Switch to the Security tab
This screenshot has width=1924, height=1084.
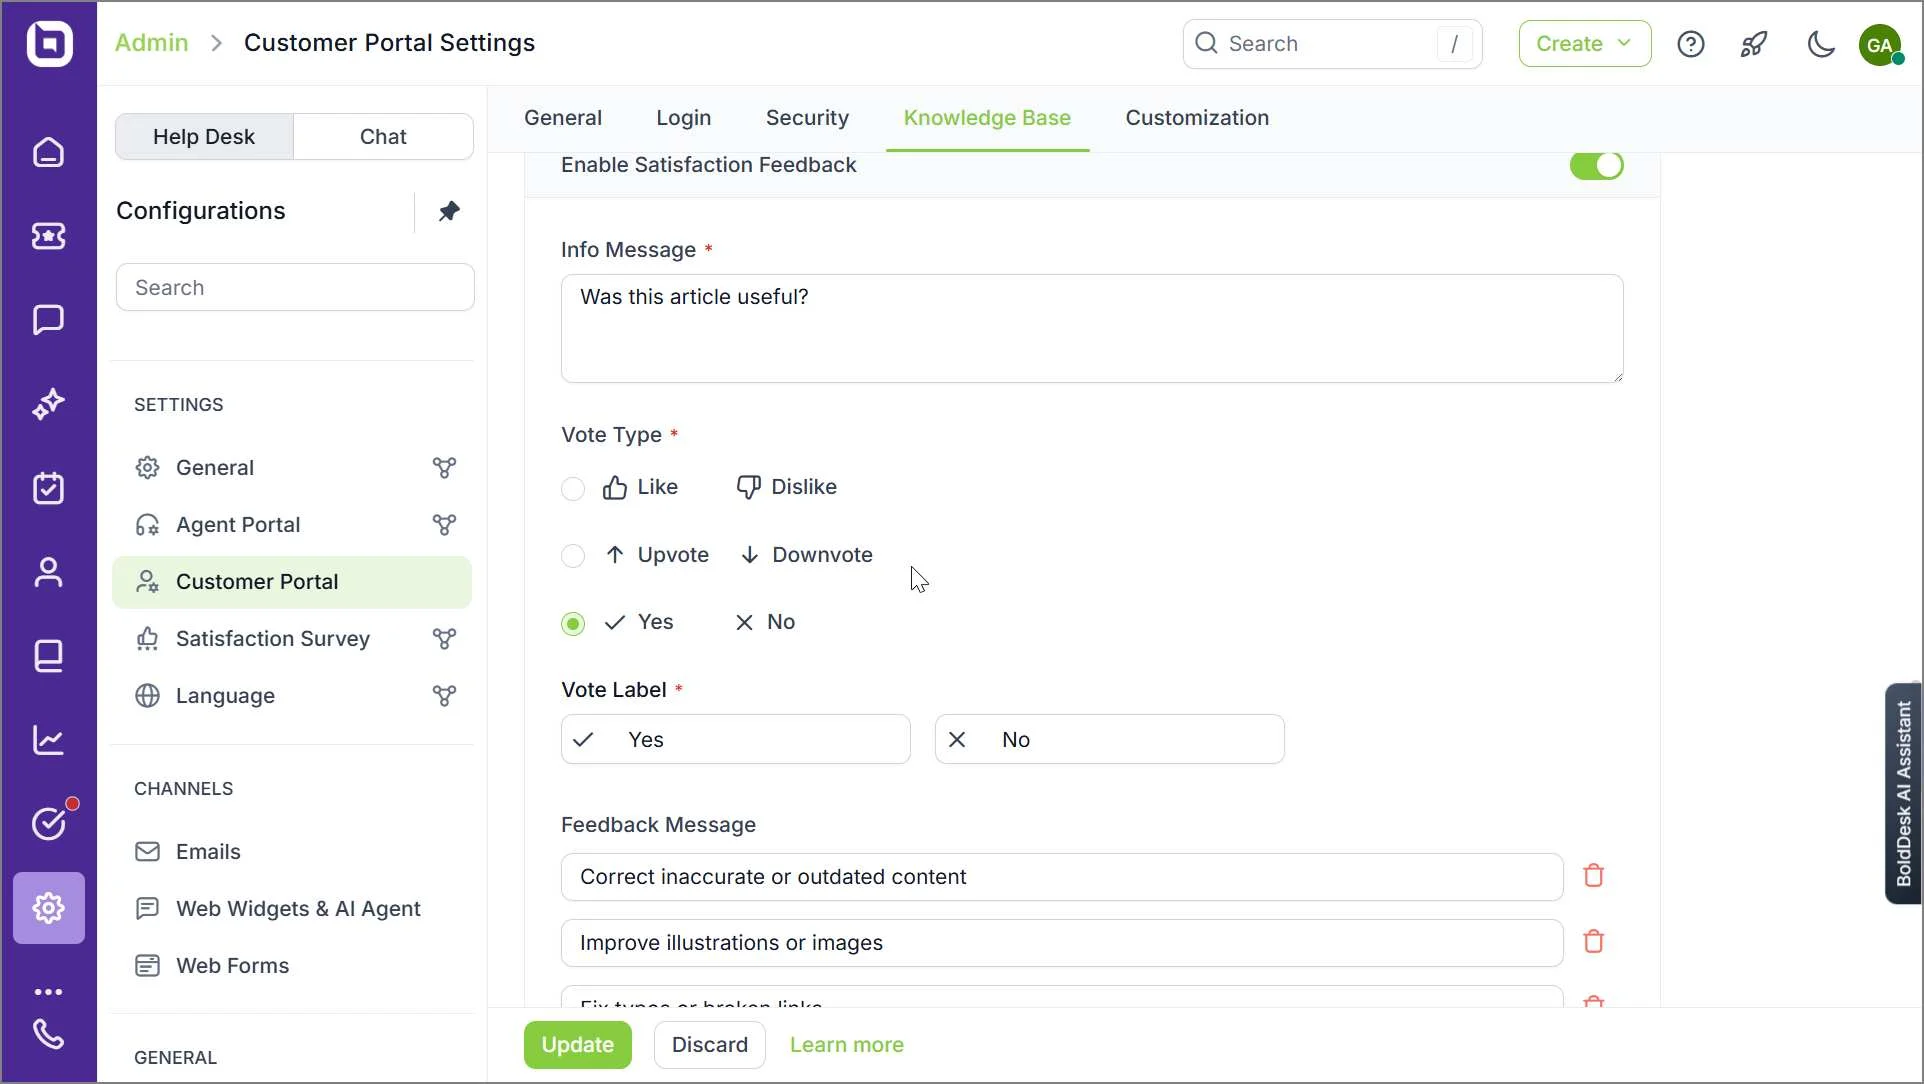[x=806, y=117]
